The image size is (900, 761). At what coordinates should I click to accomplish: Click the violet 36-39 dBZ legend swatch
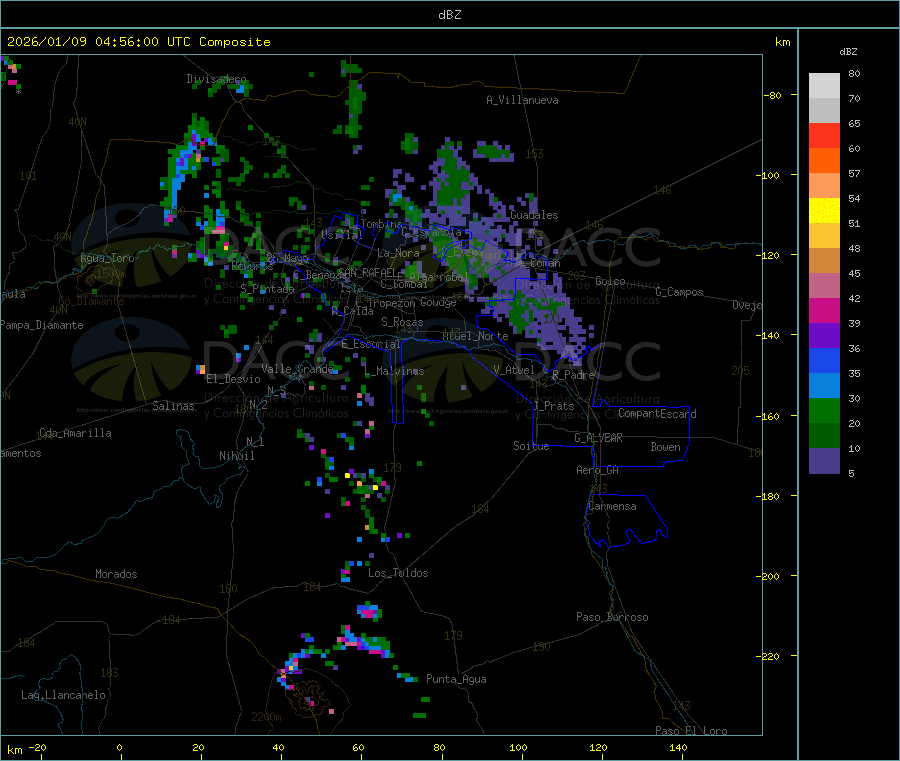pyautogui.click(x=824, y=336)
